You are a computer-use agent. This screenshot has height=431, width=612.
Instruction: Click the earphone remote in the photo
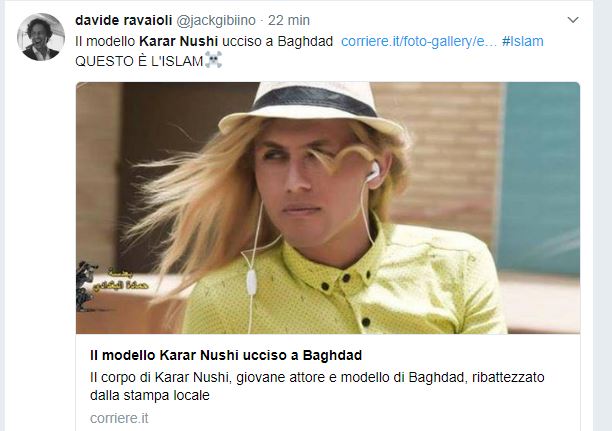pos(252,282)
